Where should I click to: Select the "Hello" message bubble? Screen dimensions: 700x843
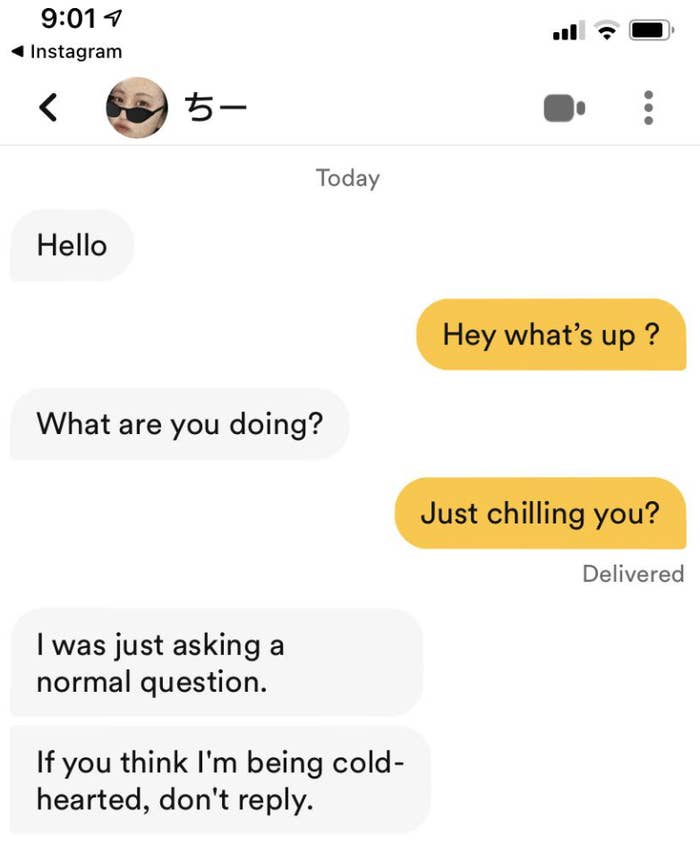pyautogui.click(x=72, y=246)
